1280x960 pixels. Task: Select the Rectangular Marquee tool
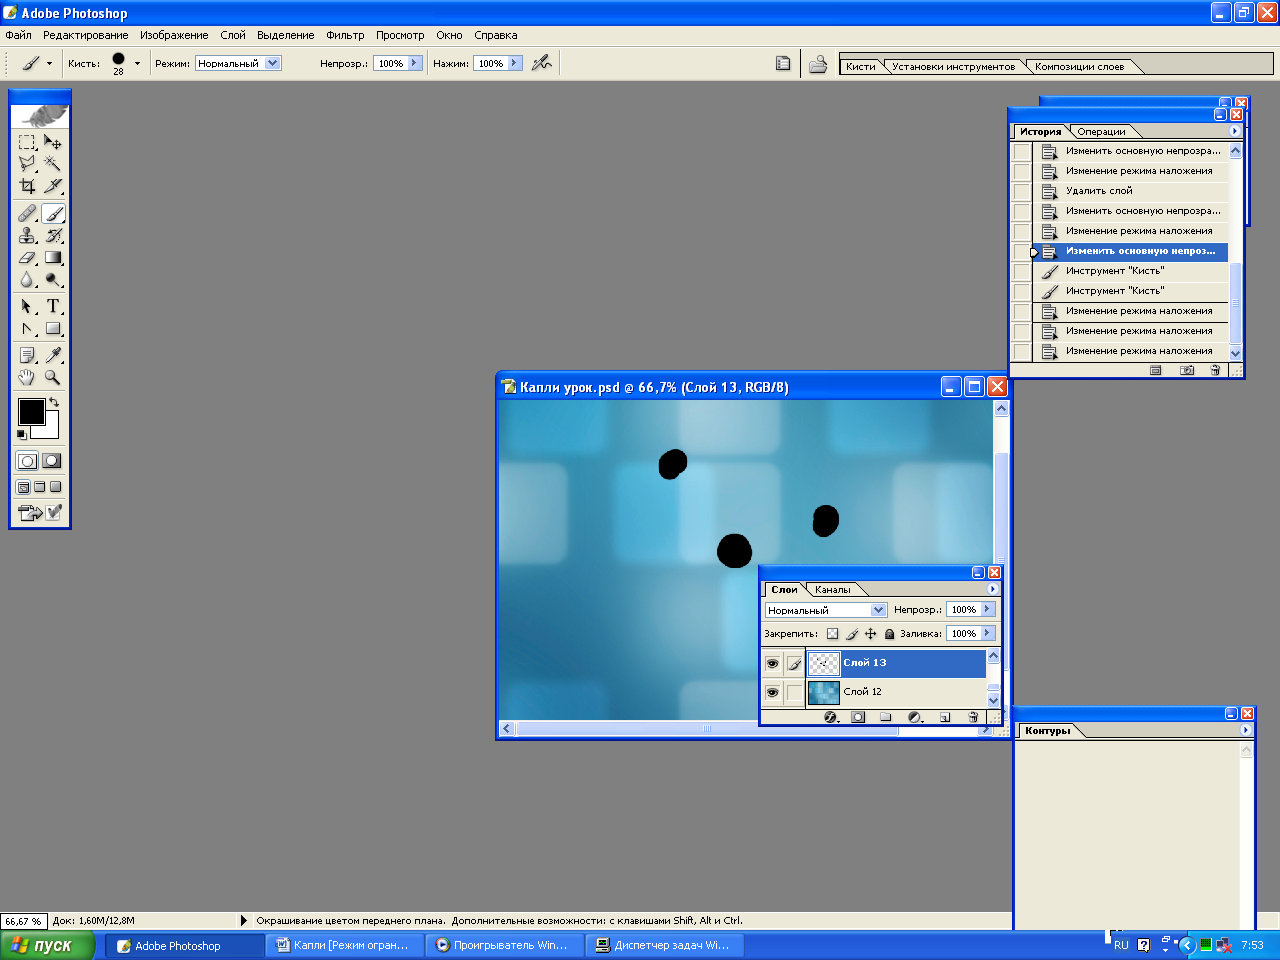(x=27, y=142)
